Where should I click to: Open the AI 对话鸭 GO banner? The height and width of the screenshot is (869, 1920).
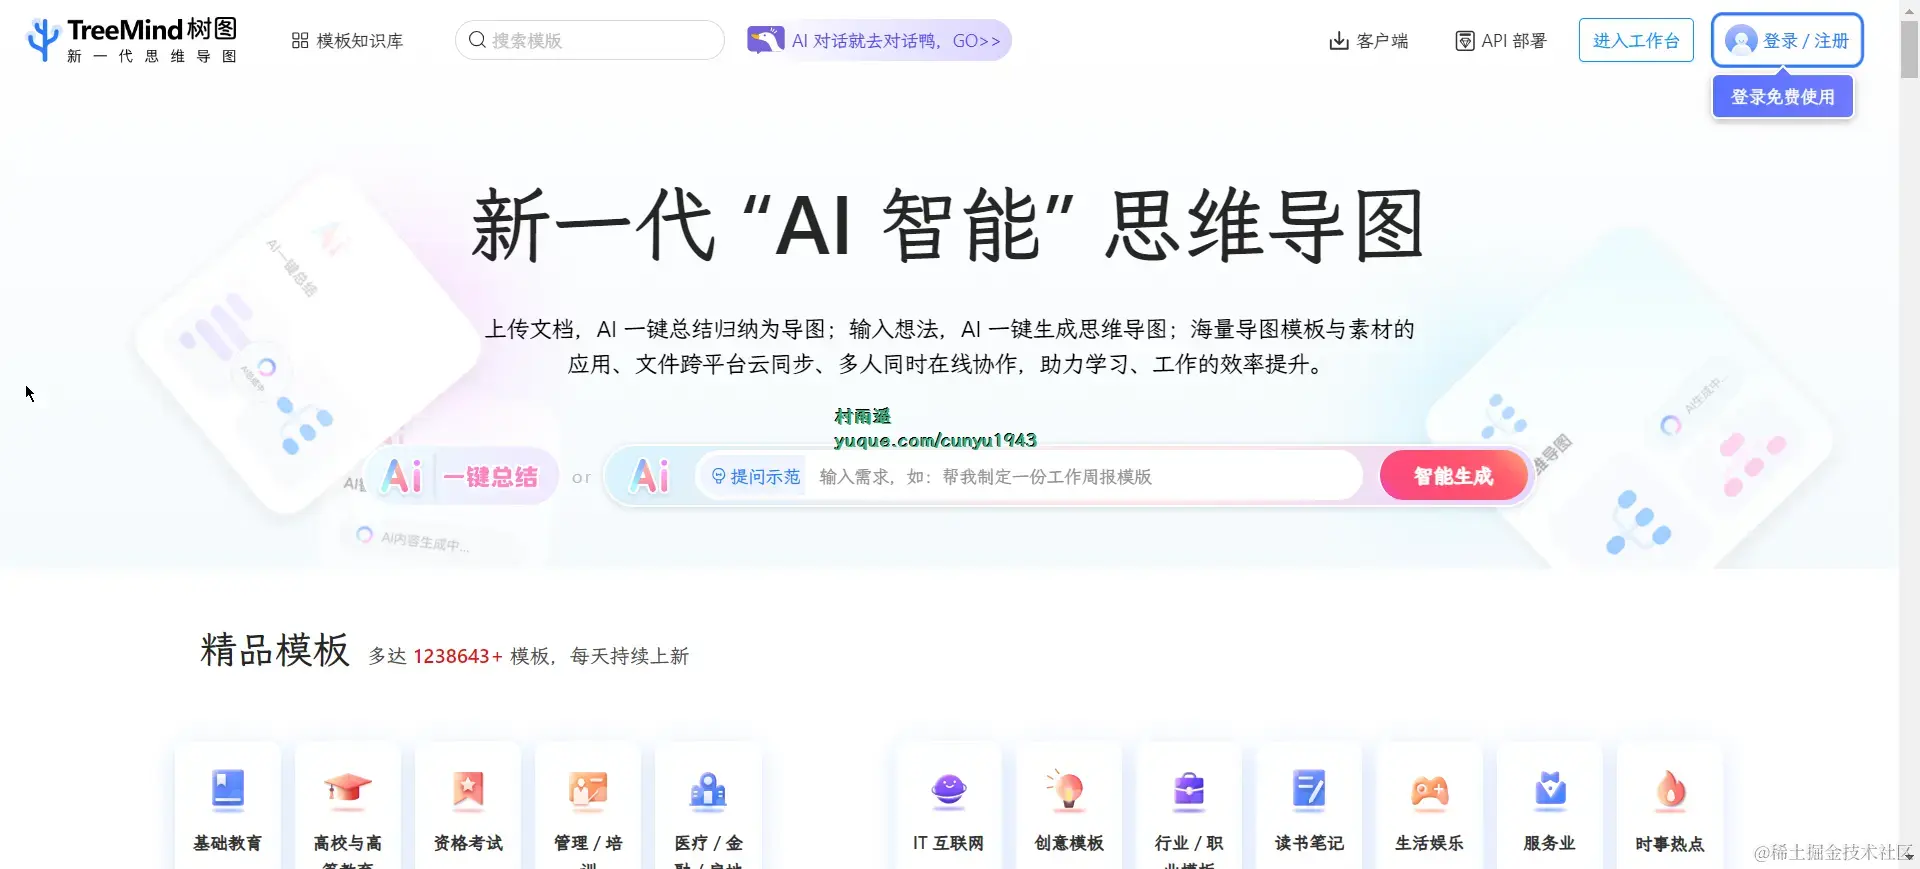coord(878,40)
